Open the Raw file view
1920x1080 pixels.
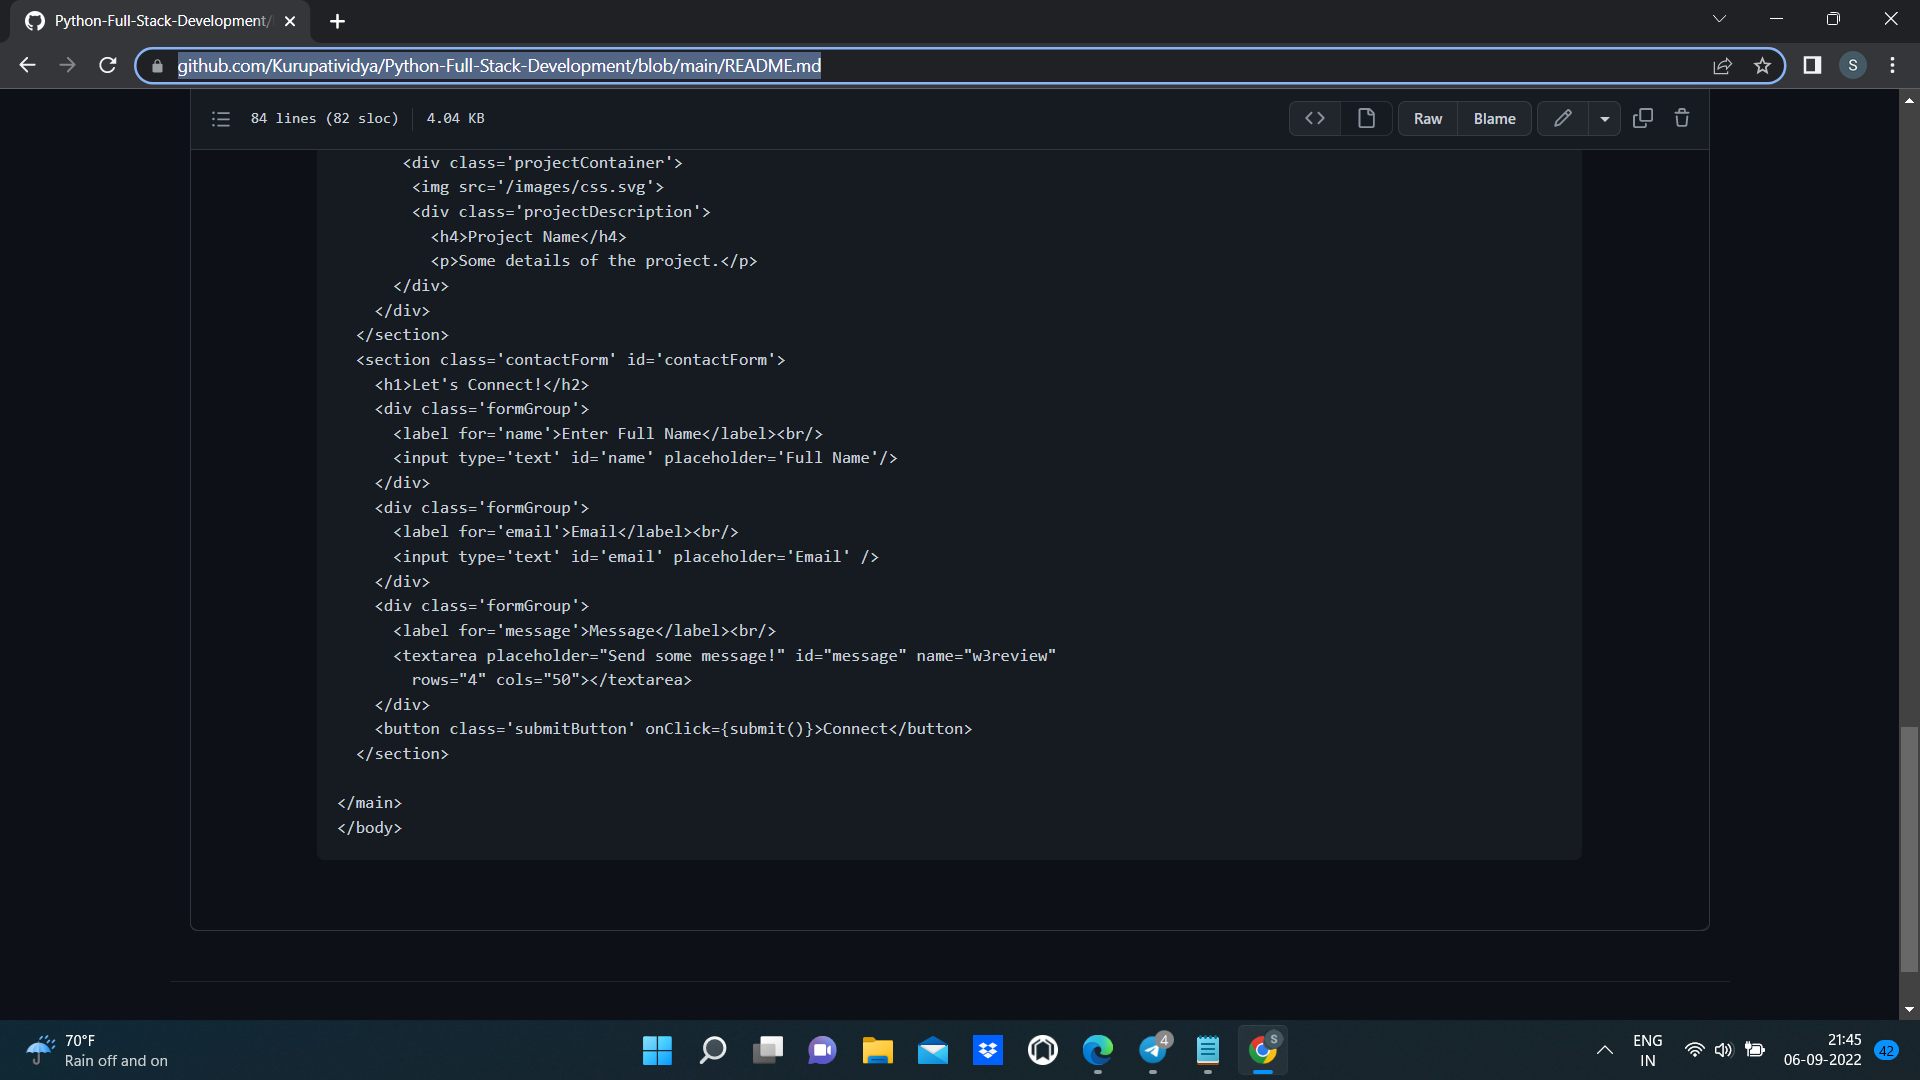coord(1427,119)
